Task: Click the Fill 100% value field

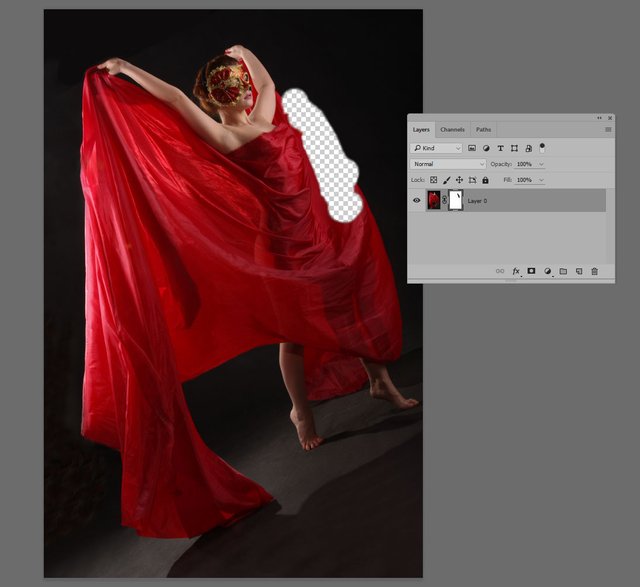Action: (x=525, y=180)
